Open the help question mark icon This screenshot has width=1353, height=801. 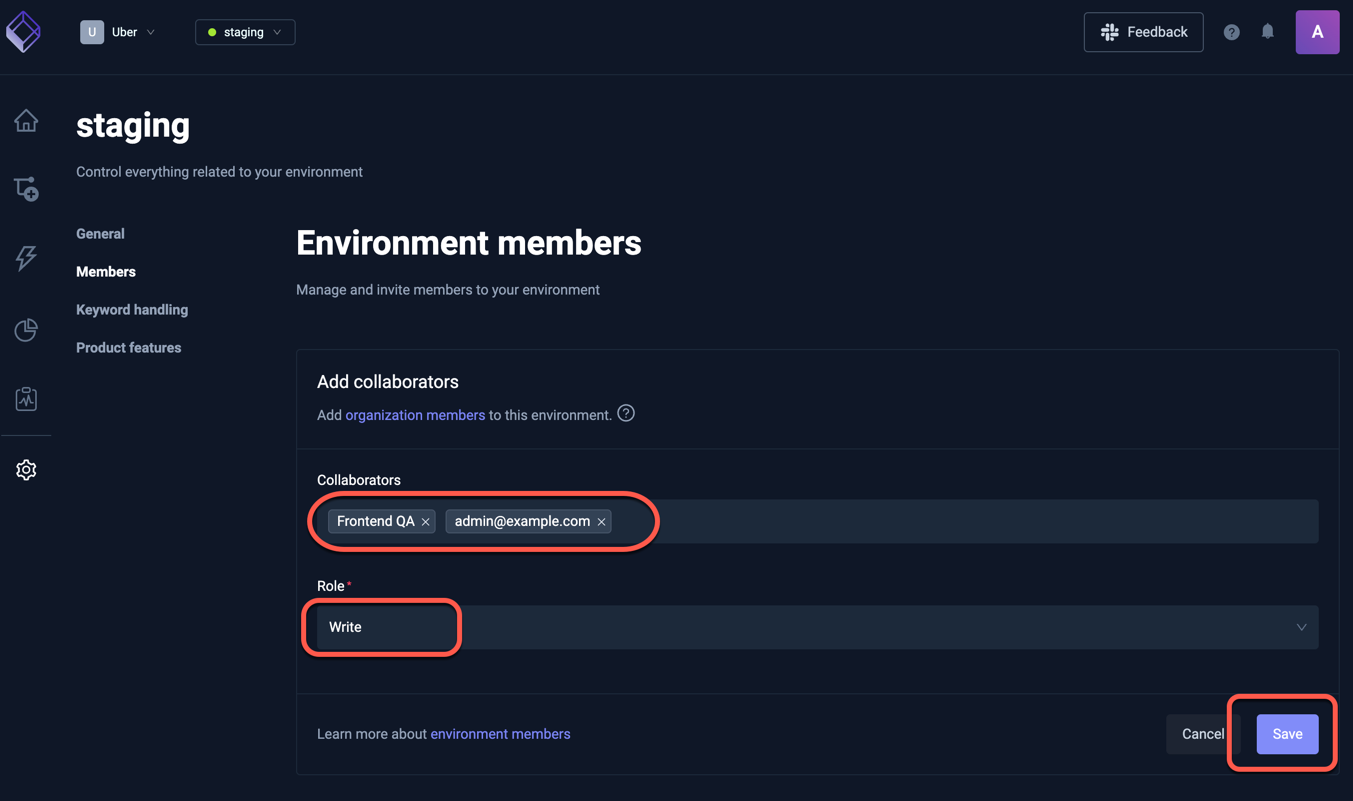tap(1231, 31)
